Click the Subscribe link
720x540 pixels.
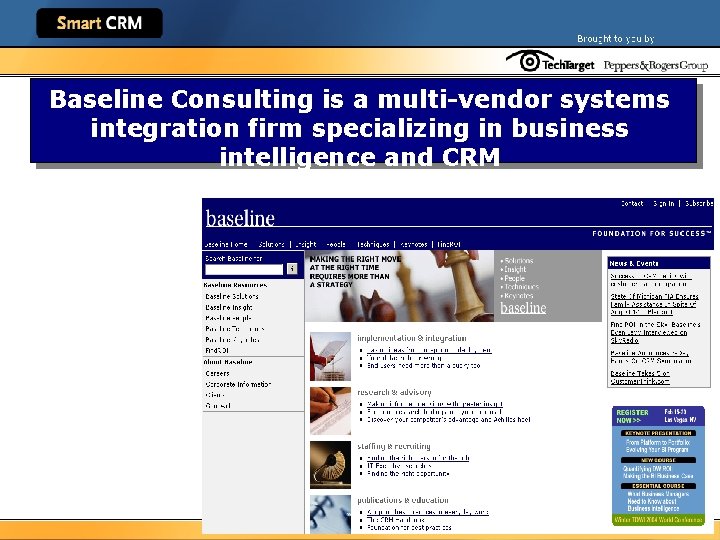pyautogui.click(x=698, y=203)
